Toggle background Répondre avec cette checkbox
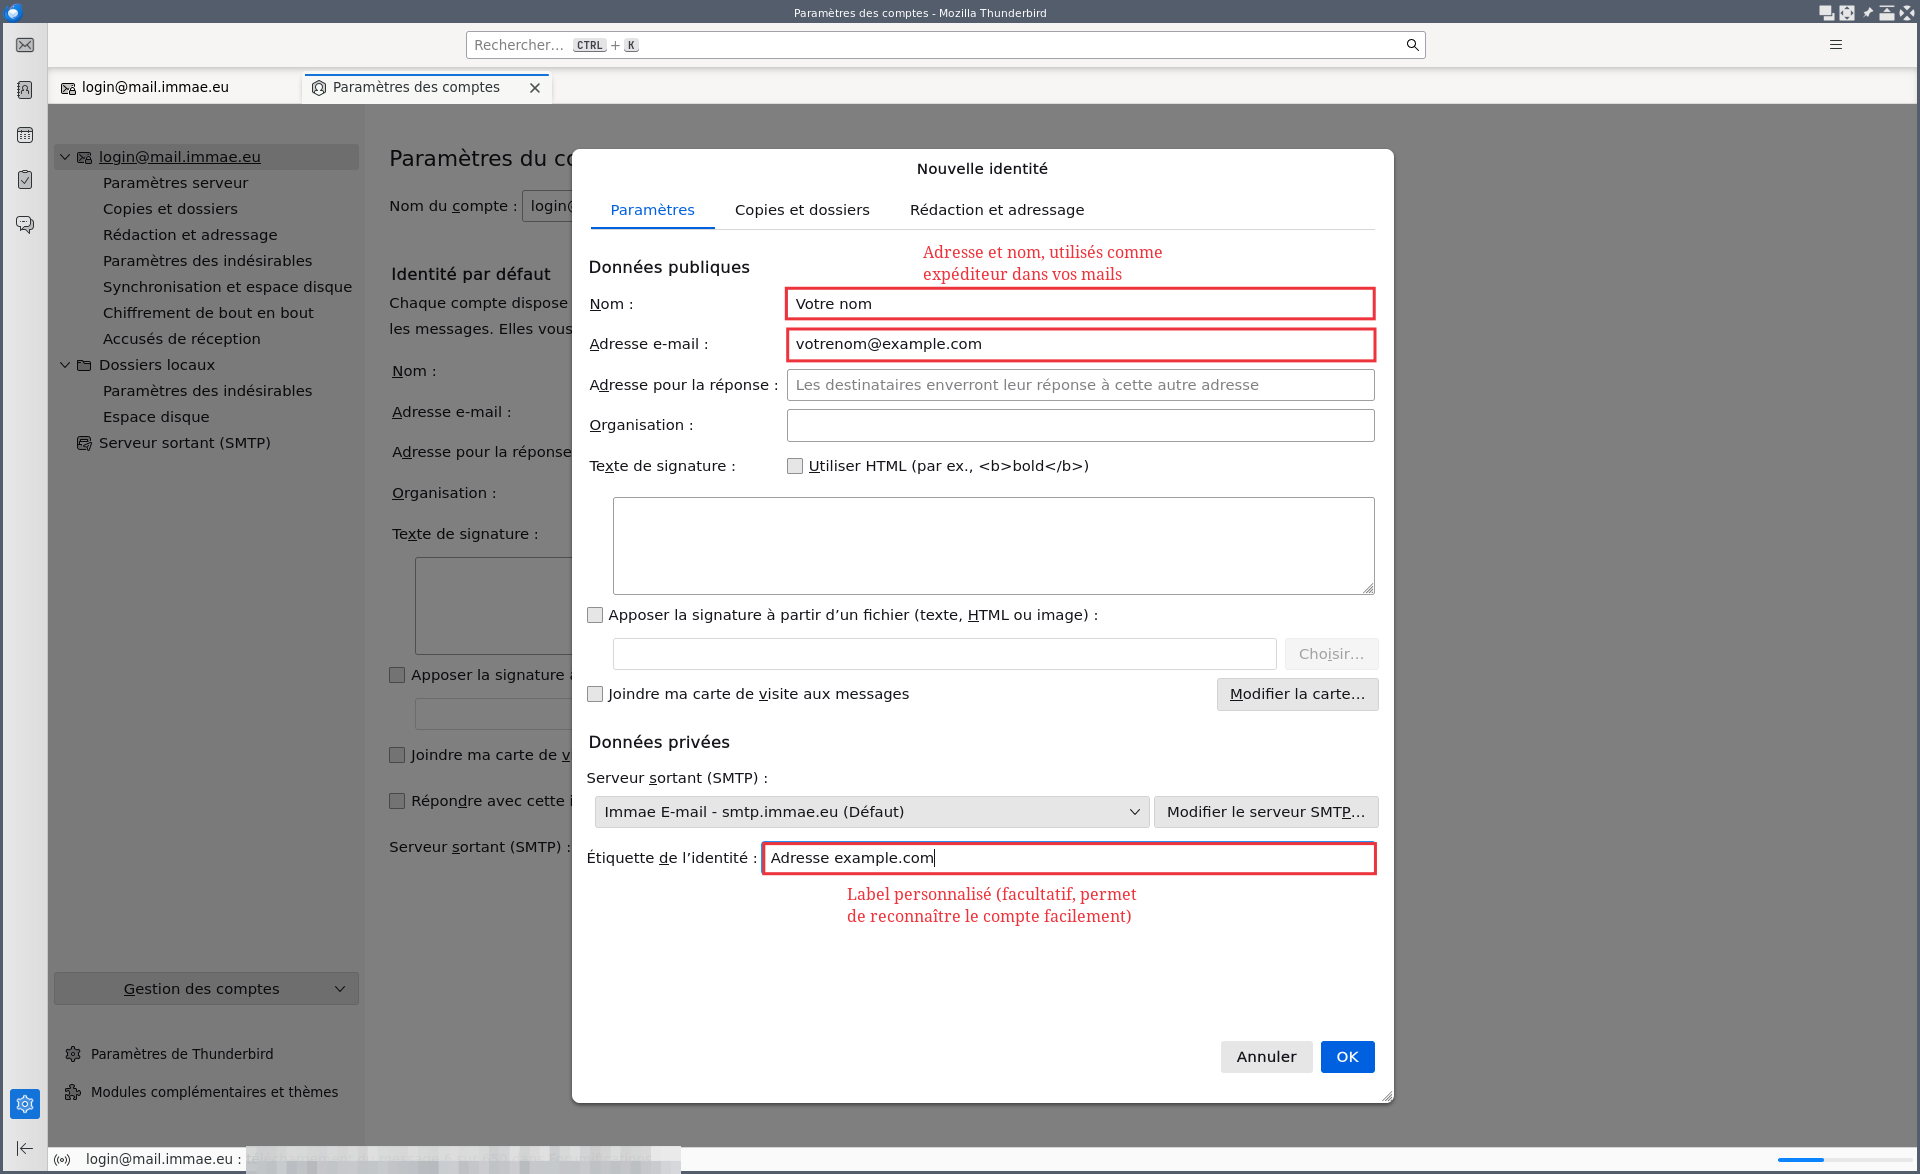The image size is (1920, 1174). [x=397, y=801]
